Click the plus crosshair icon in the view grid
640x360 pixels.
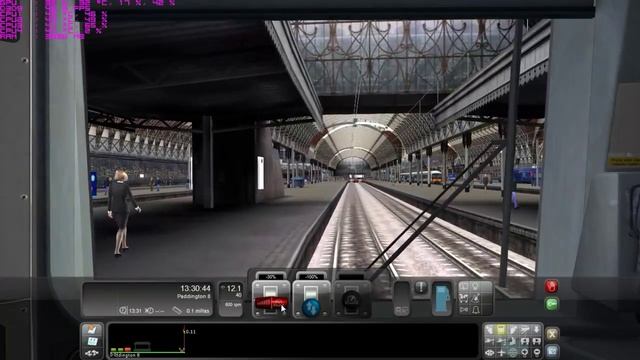coord(501,352)
